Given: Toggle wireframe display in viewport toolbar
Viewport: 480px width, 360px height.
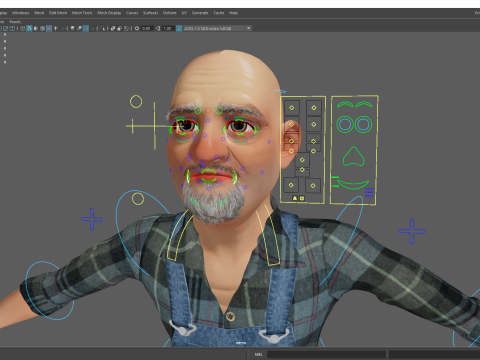Looking at the screenshot, I should (22, 28).
